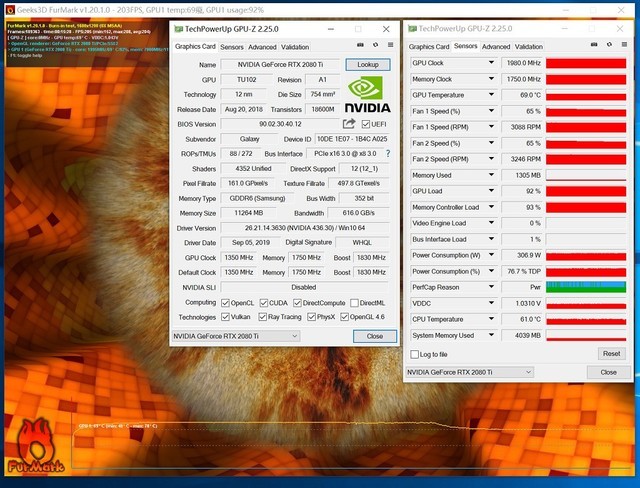Click Close button in Sensors window
Viewport: 640px width, 488px height.
608,372
